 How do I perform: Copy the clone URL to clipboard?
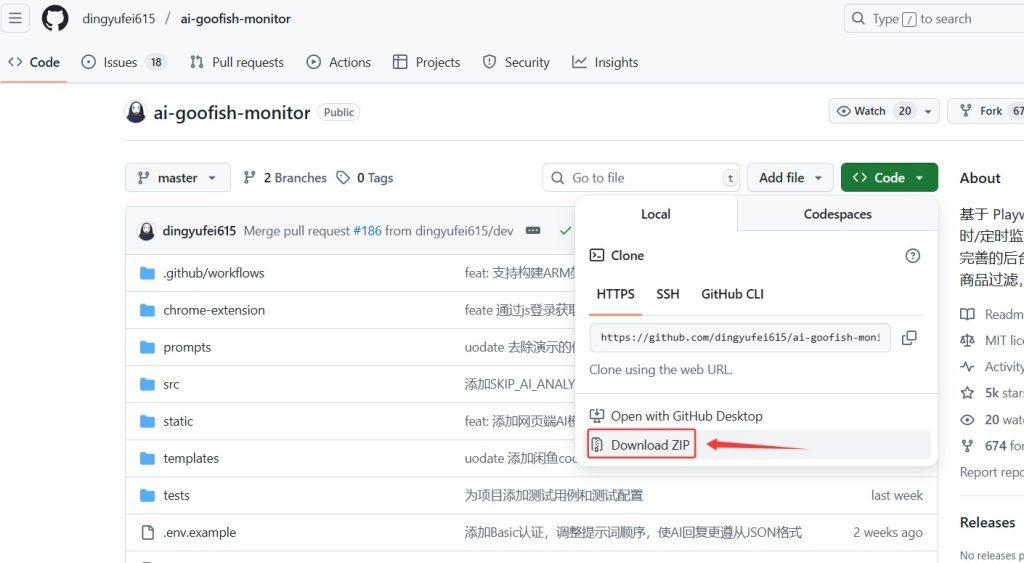click(908, 338)
